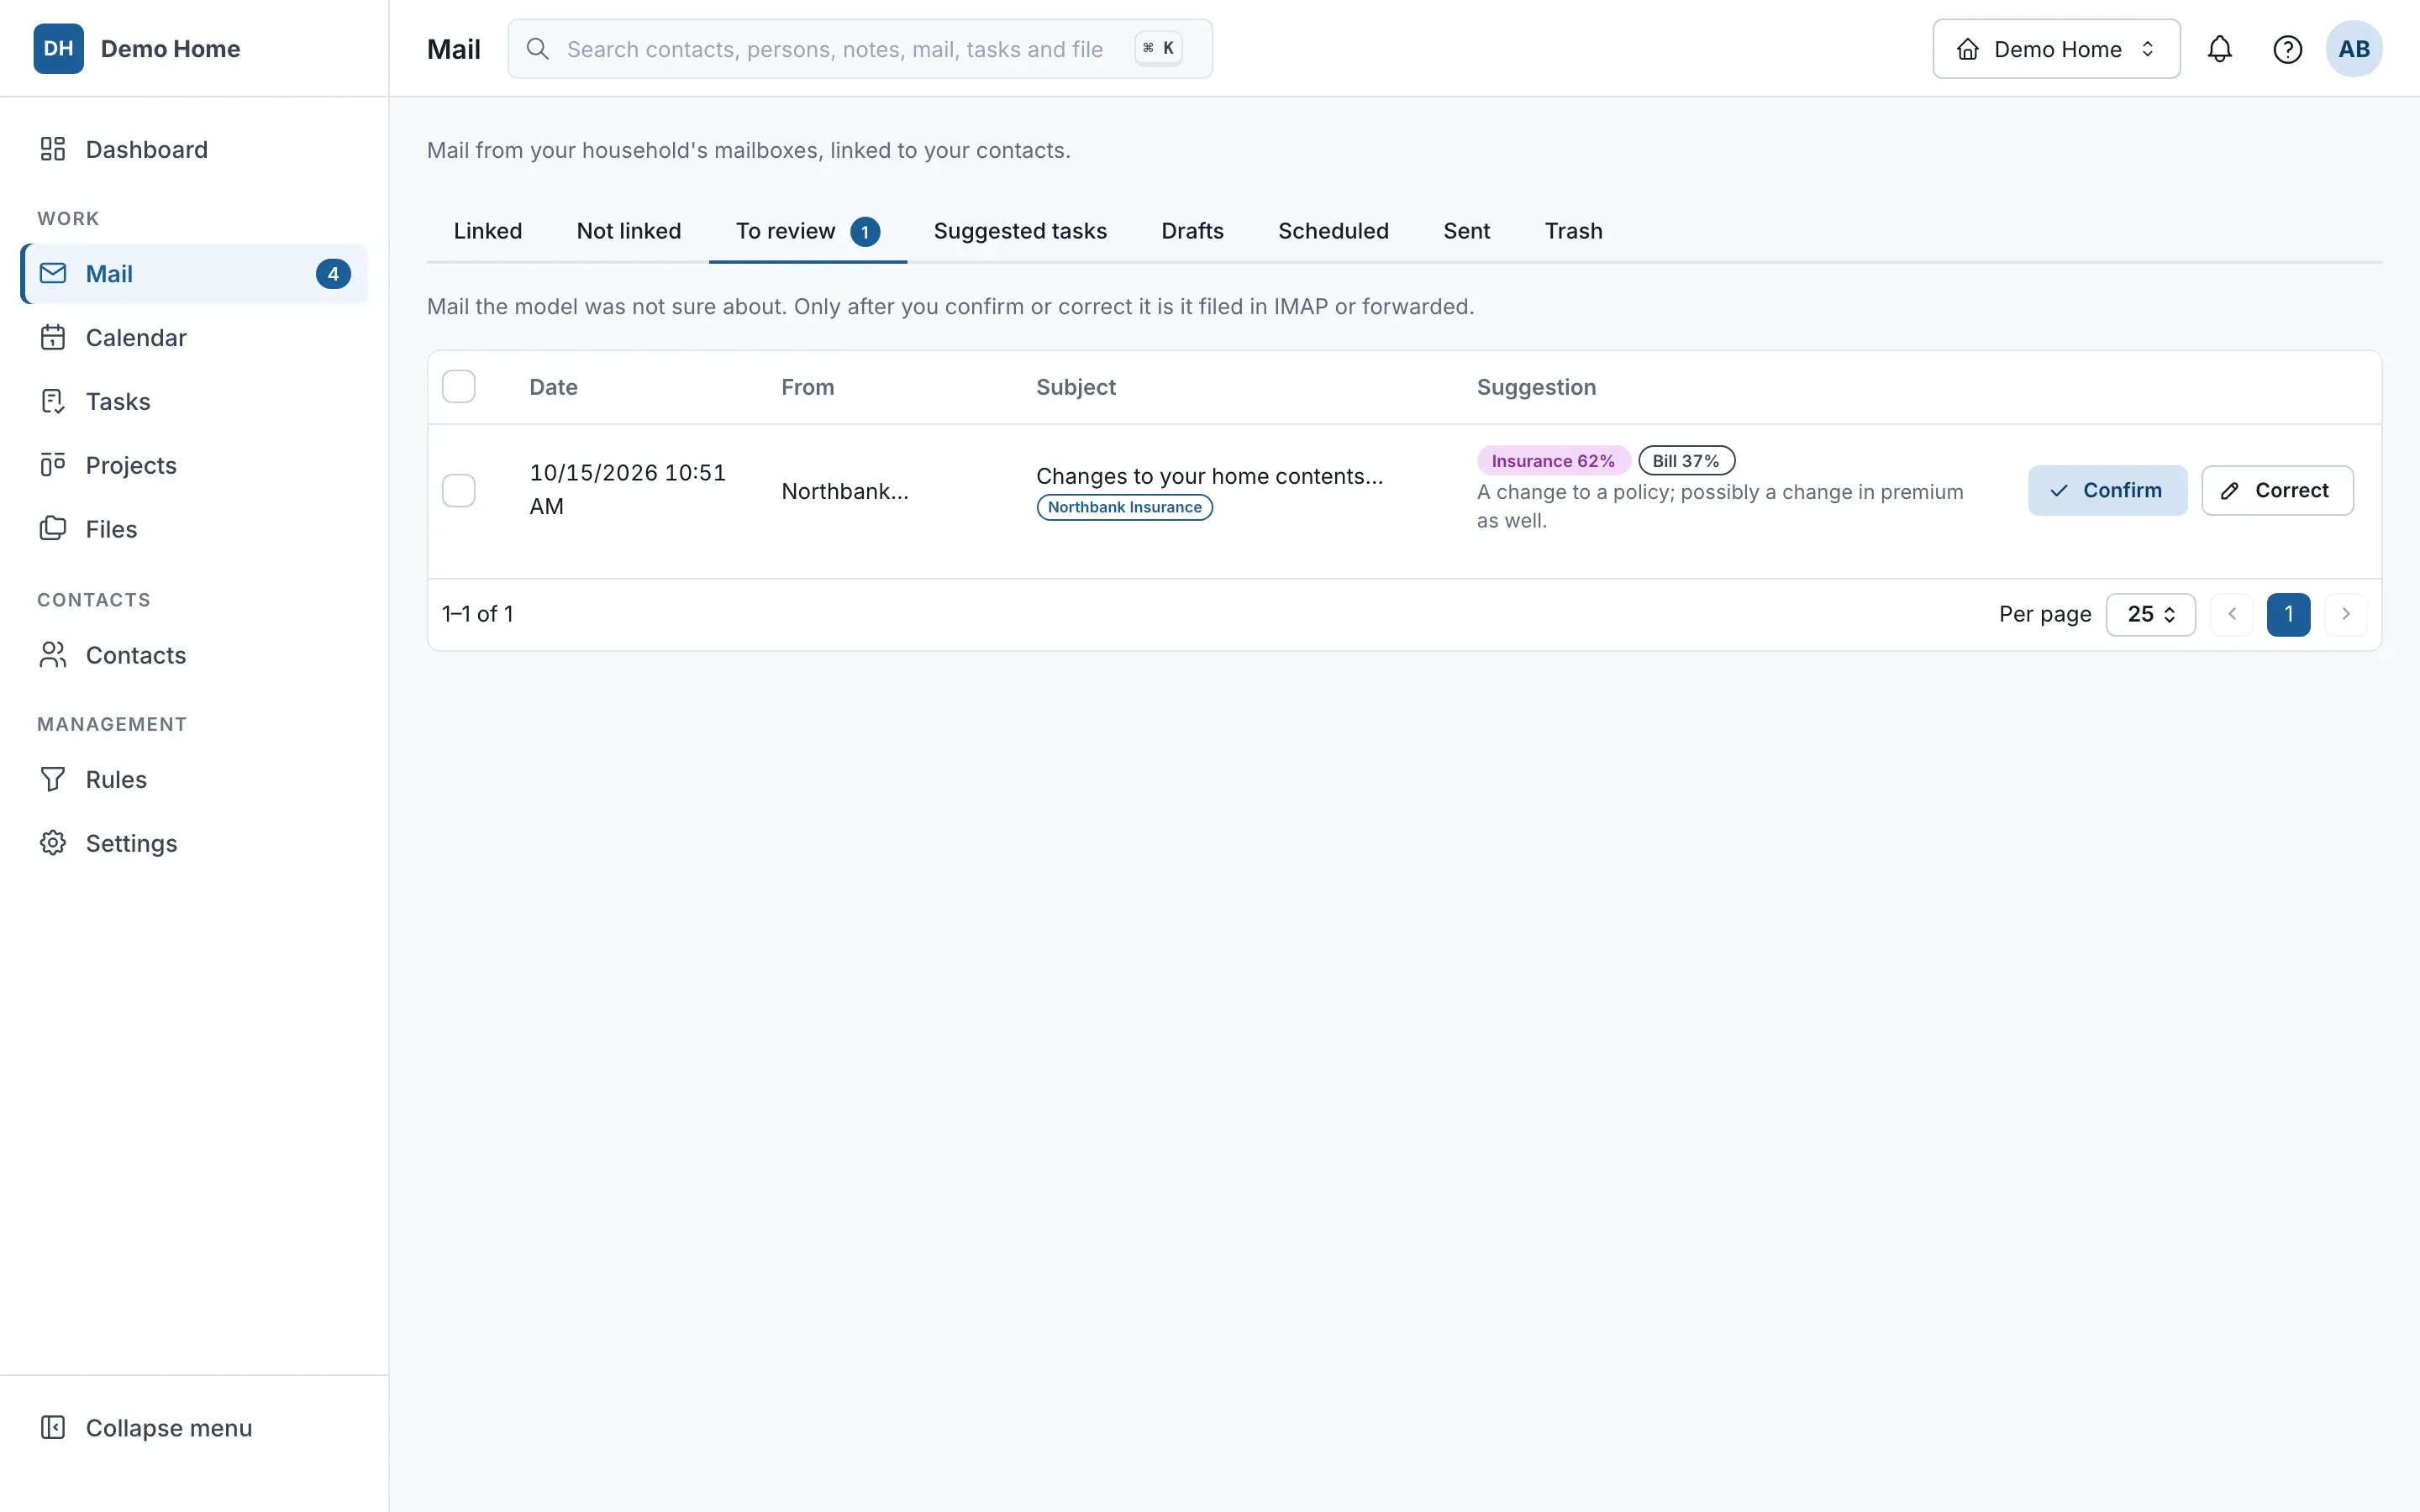The image size is (2420, 1512).
Task: Open the help question mark icon
Action: click(2287, 49)
